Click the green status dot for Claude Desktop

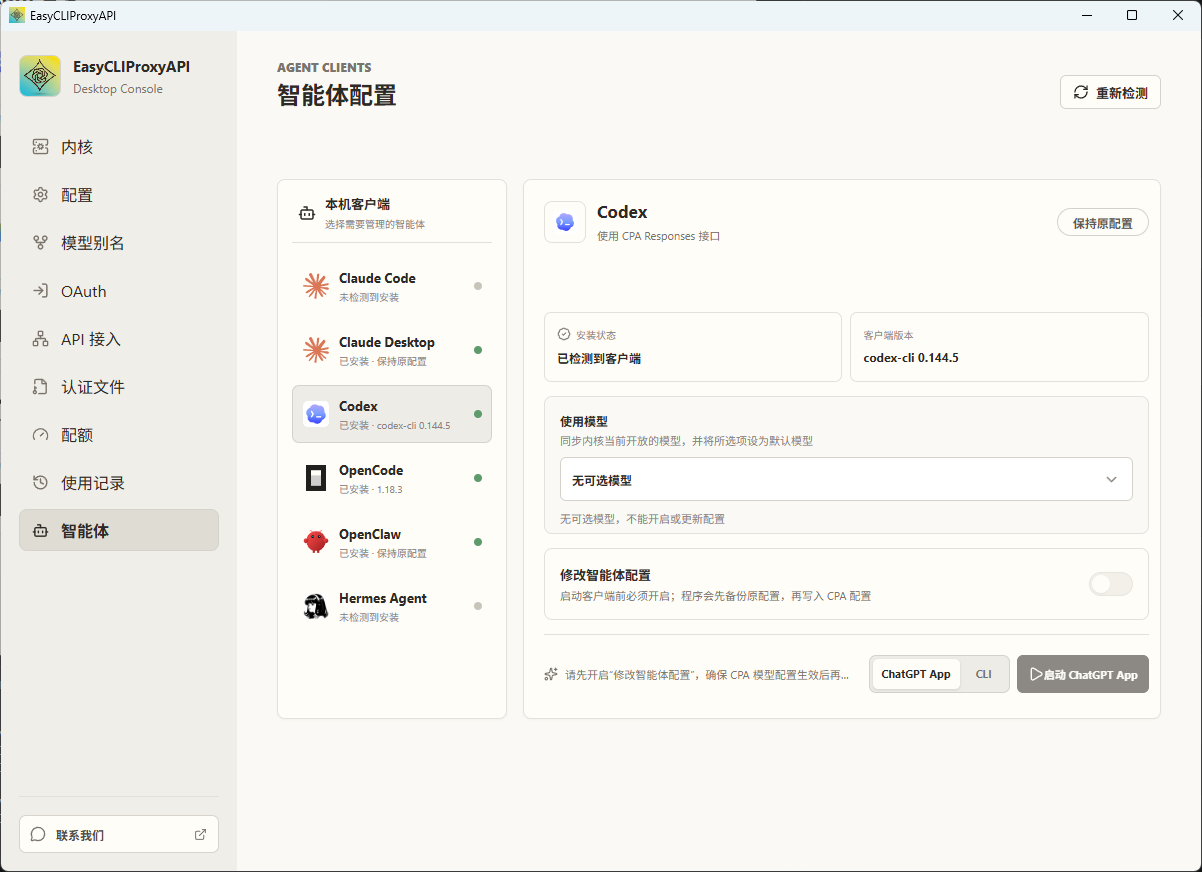click(x=478, y=350)
